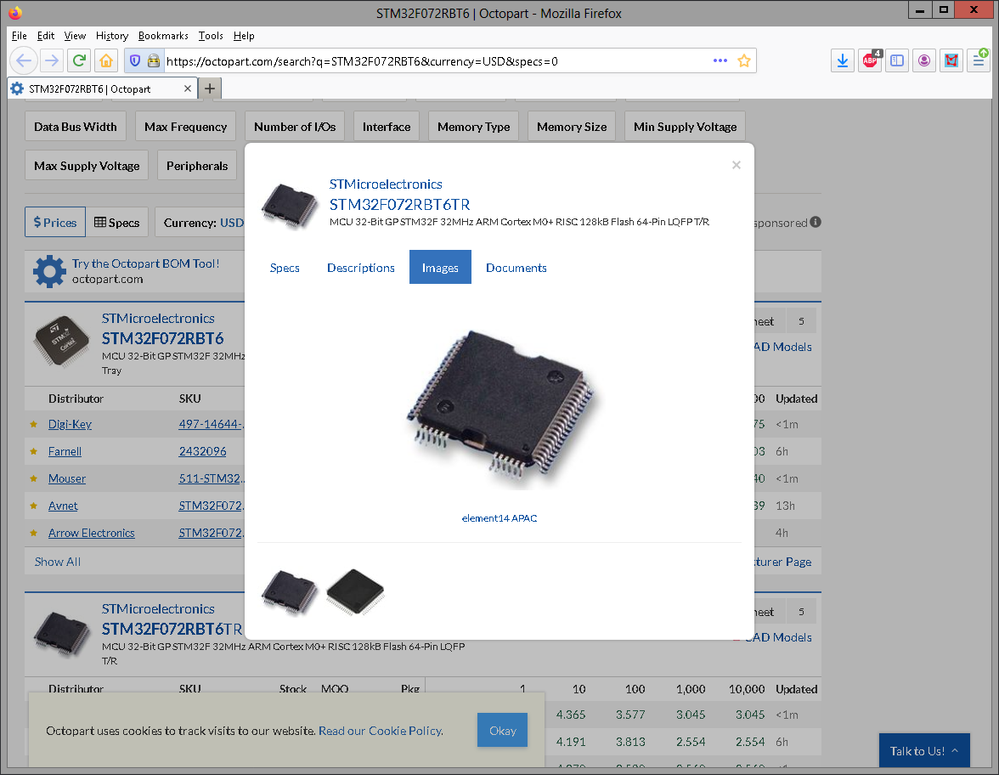The width and height of the screenshot is (999, 775).
Task: Expand the Data Bus Width filter
Action: pos(75,127)
